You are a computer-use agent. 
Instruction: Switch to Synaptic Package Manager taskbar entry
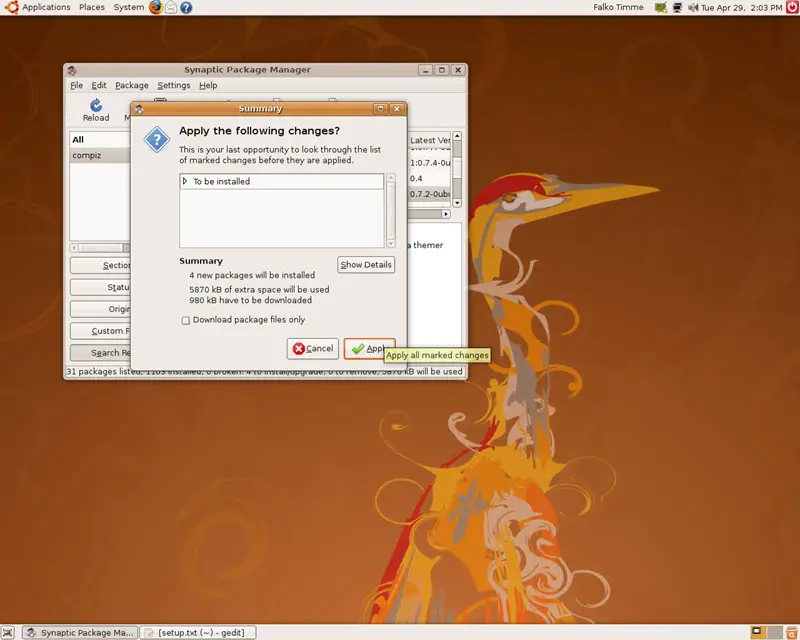(80, 633)
